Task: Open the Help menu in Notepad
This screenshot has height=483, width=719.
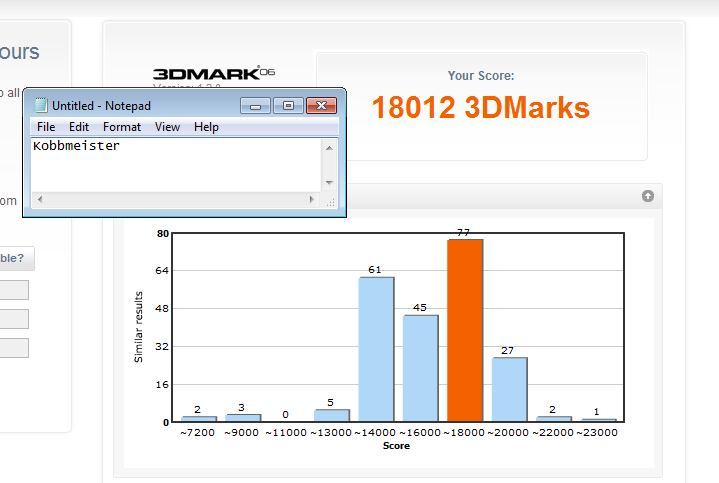Action: pyautogui.click(x=206, y=127)
